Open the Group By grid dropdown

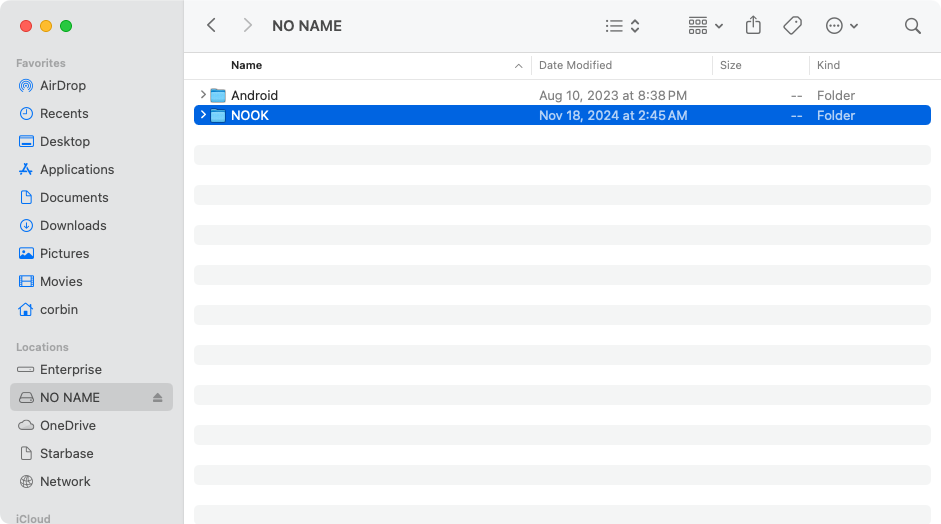[x=705, y=26]
